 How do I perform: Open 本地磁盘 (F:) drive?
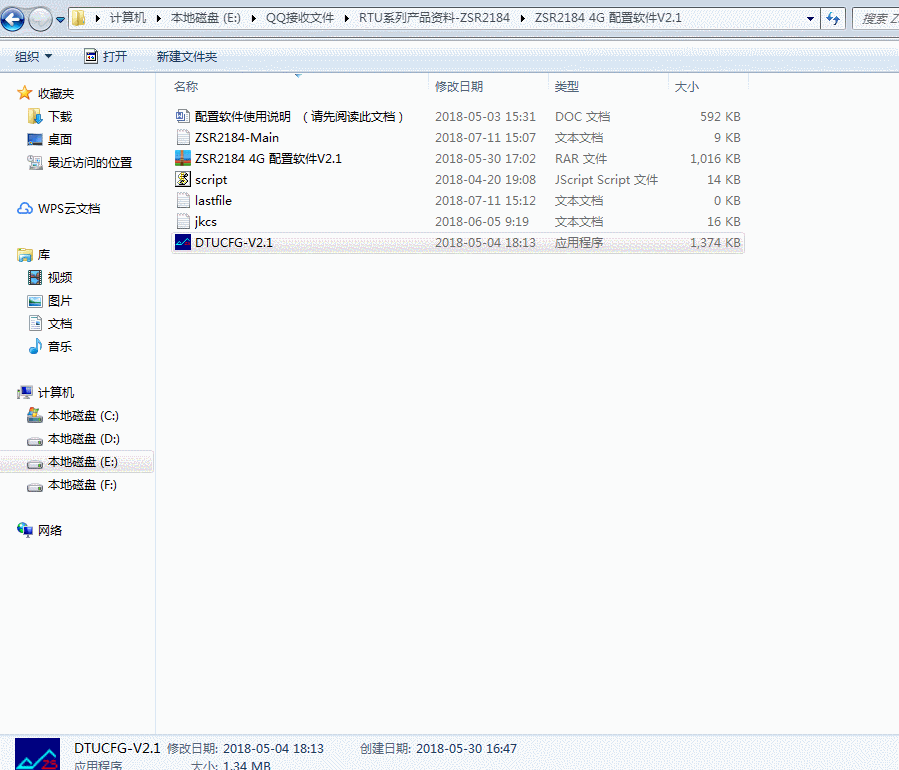coord(83,485)
